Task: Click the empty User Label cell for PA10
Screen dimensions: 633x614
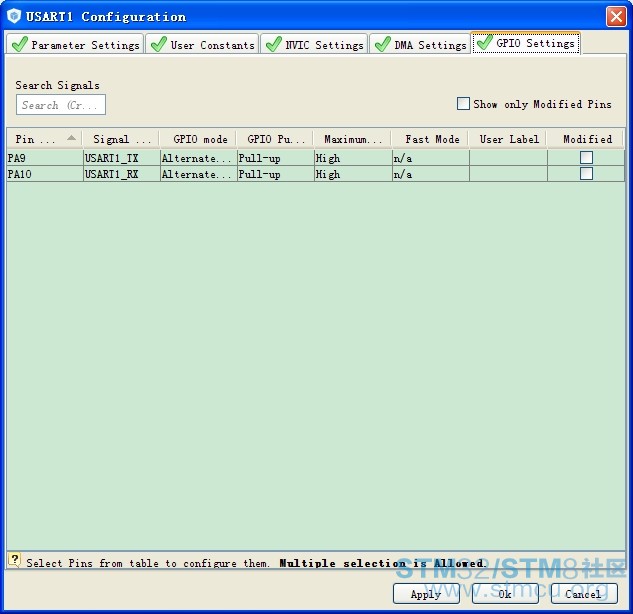Action: coord(508,174)
